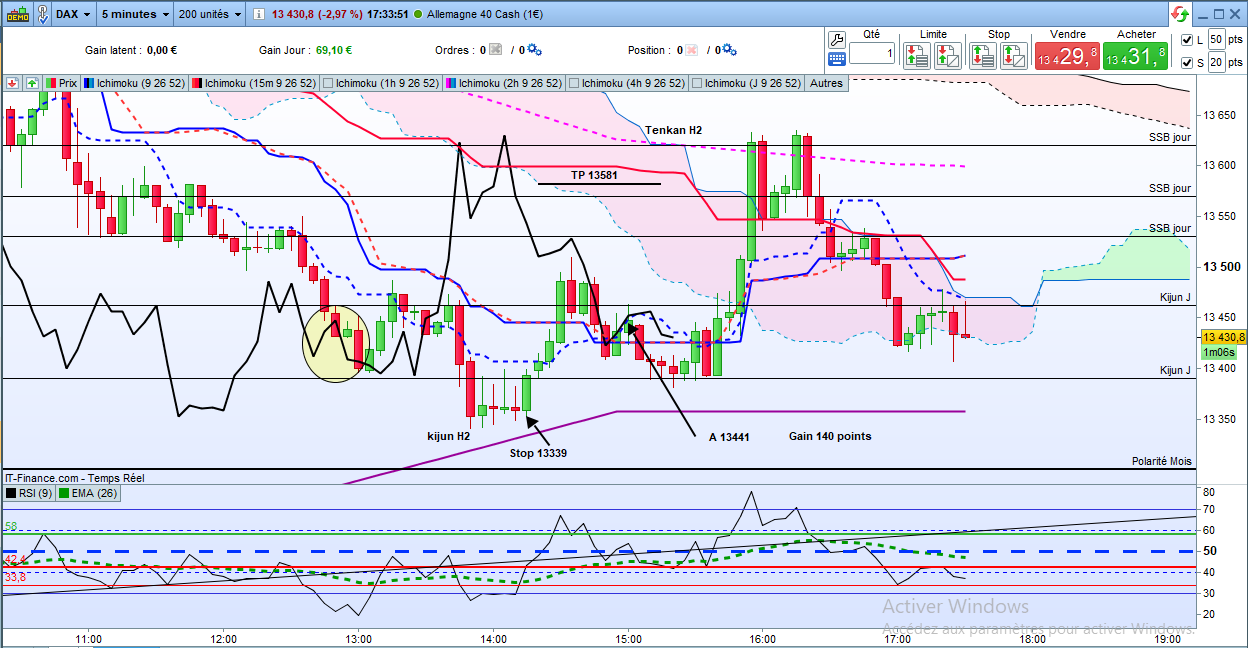This screenshot has width=1248, height=648.
Task: Click the DEMO account icon
Action: [x=16, y=14]
